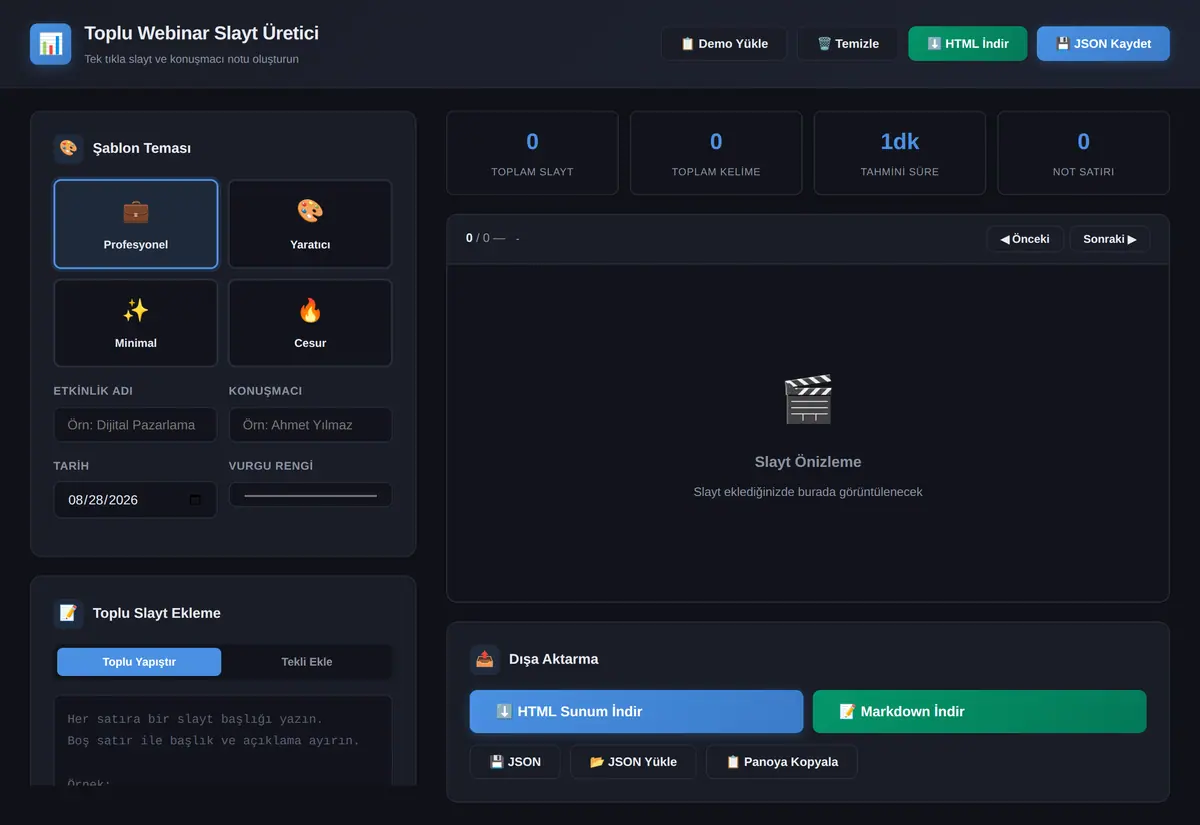The image size is (1200, 825).
Task: Download via the header HTML İndir button
Action: click(968, 44)
